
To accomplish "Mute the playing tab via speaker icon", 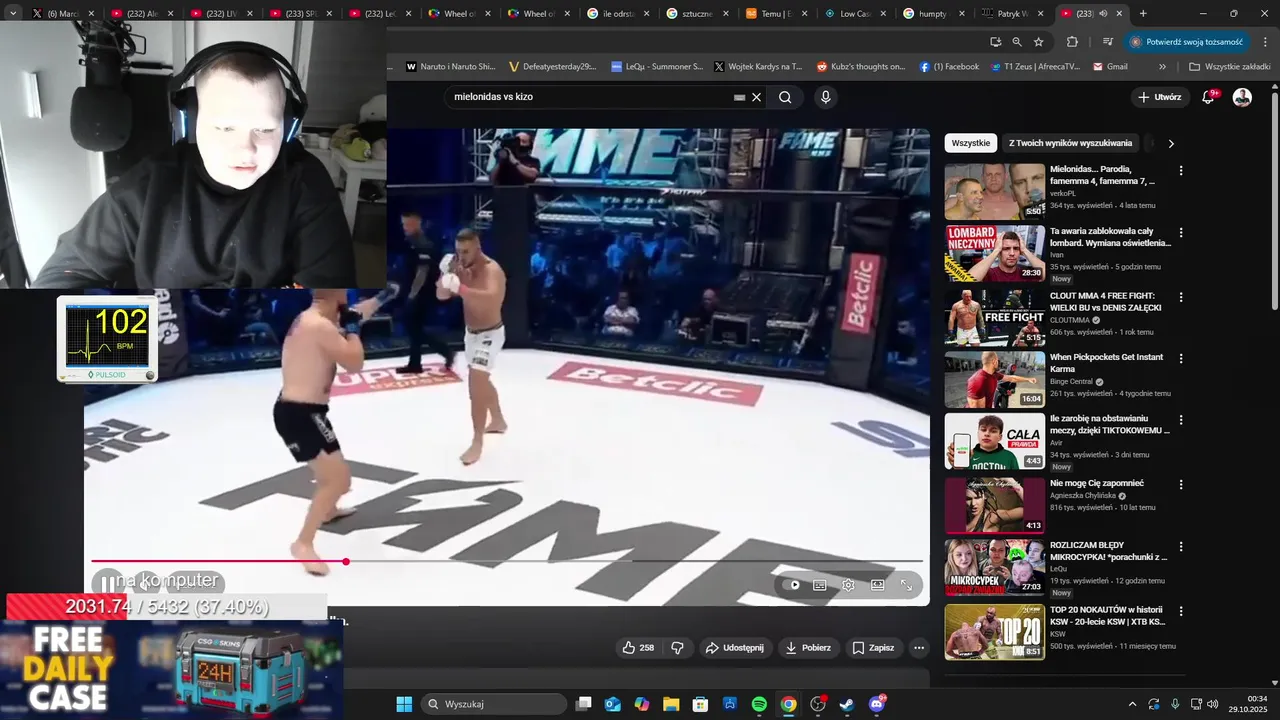I will point(1103,14).
